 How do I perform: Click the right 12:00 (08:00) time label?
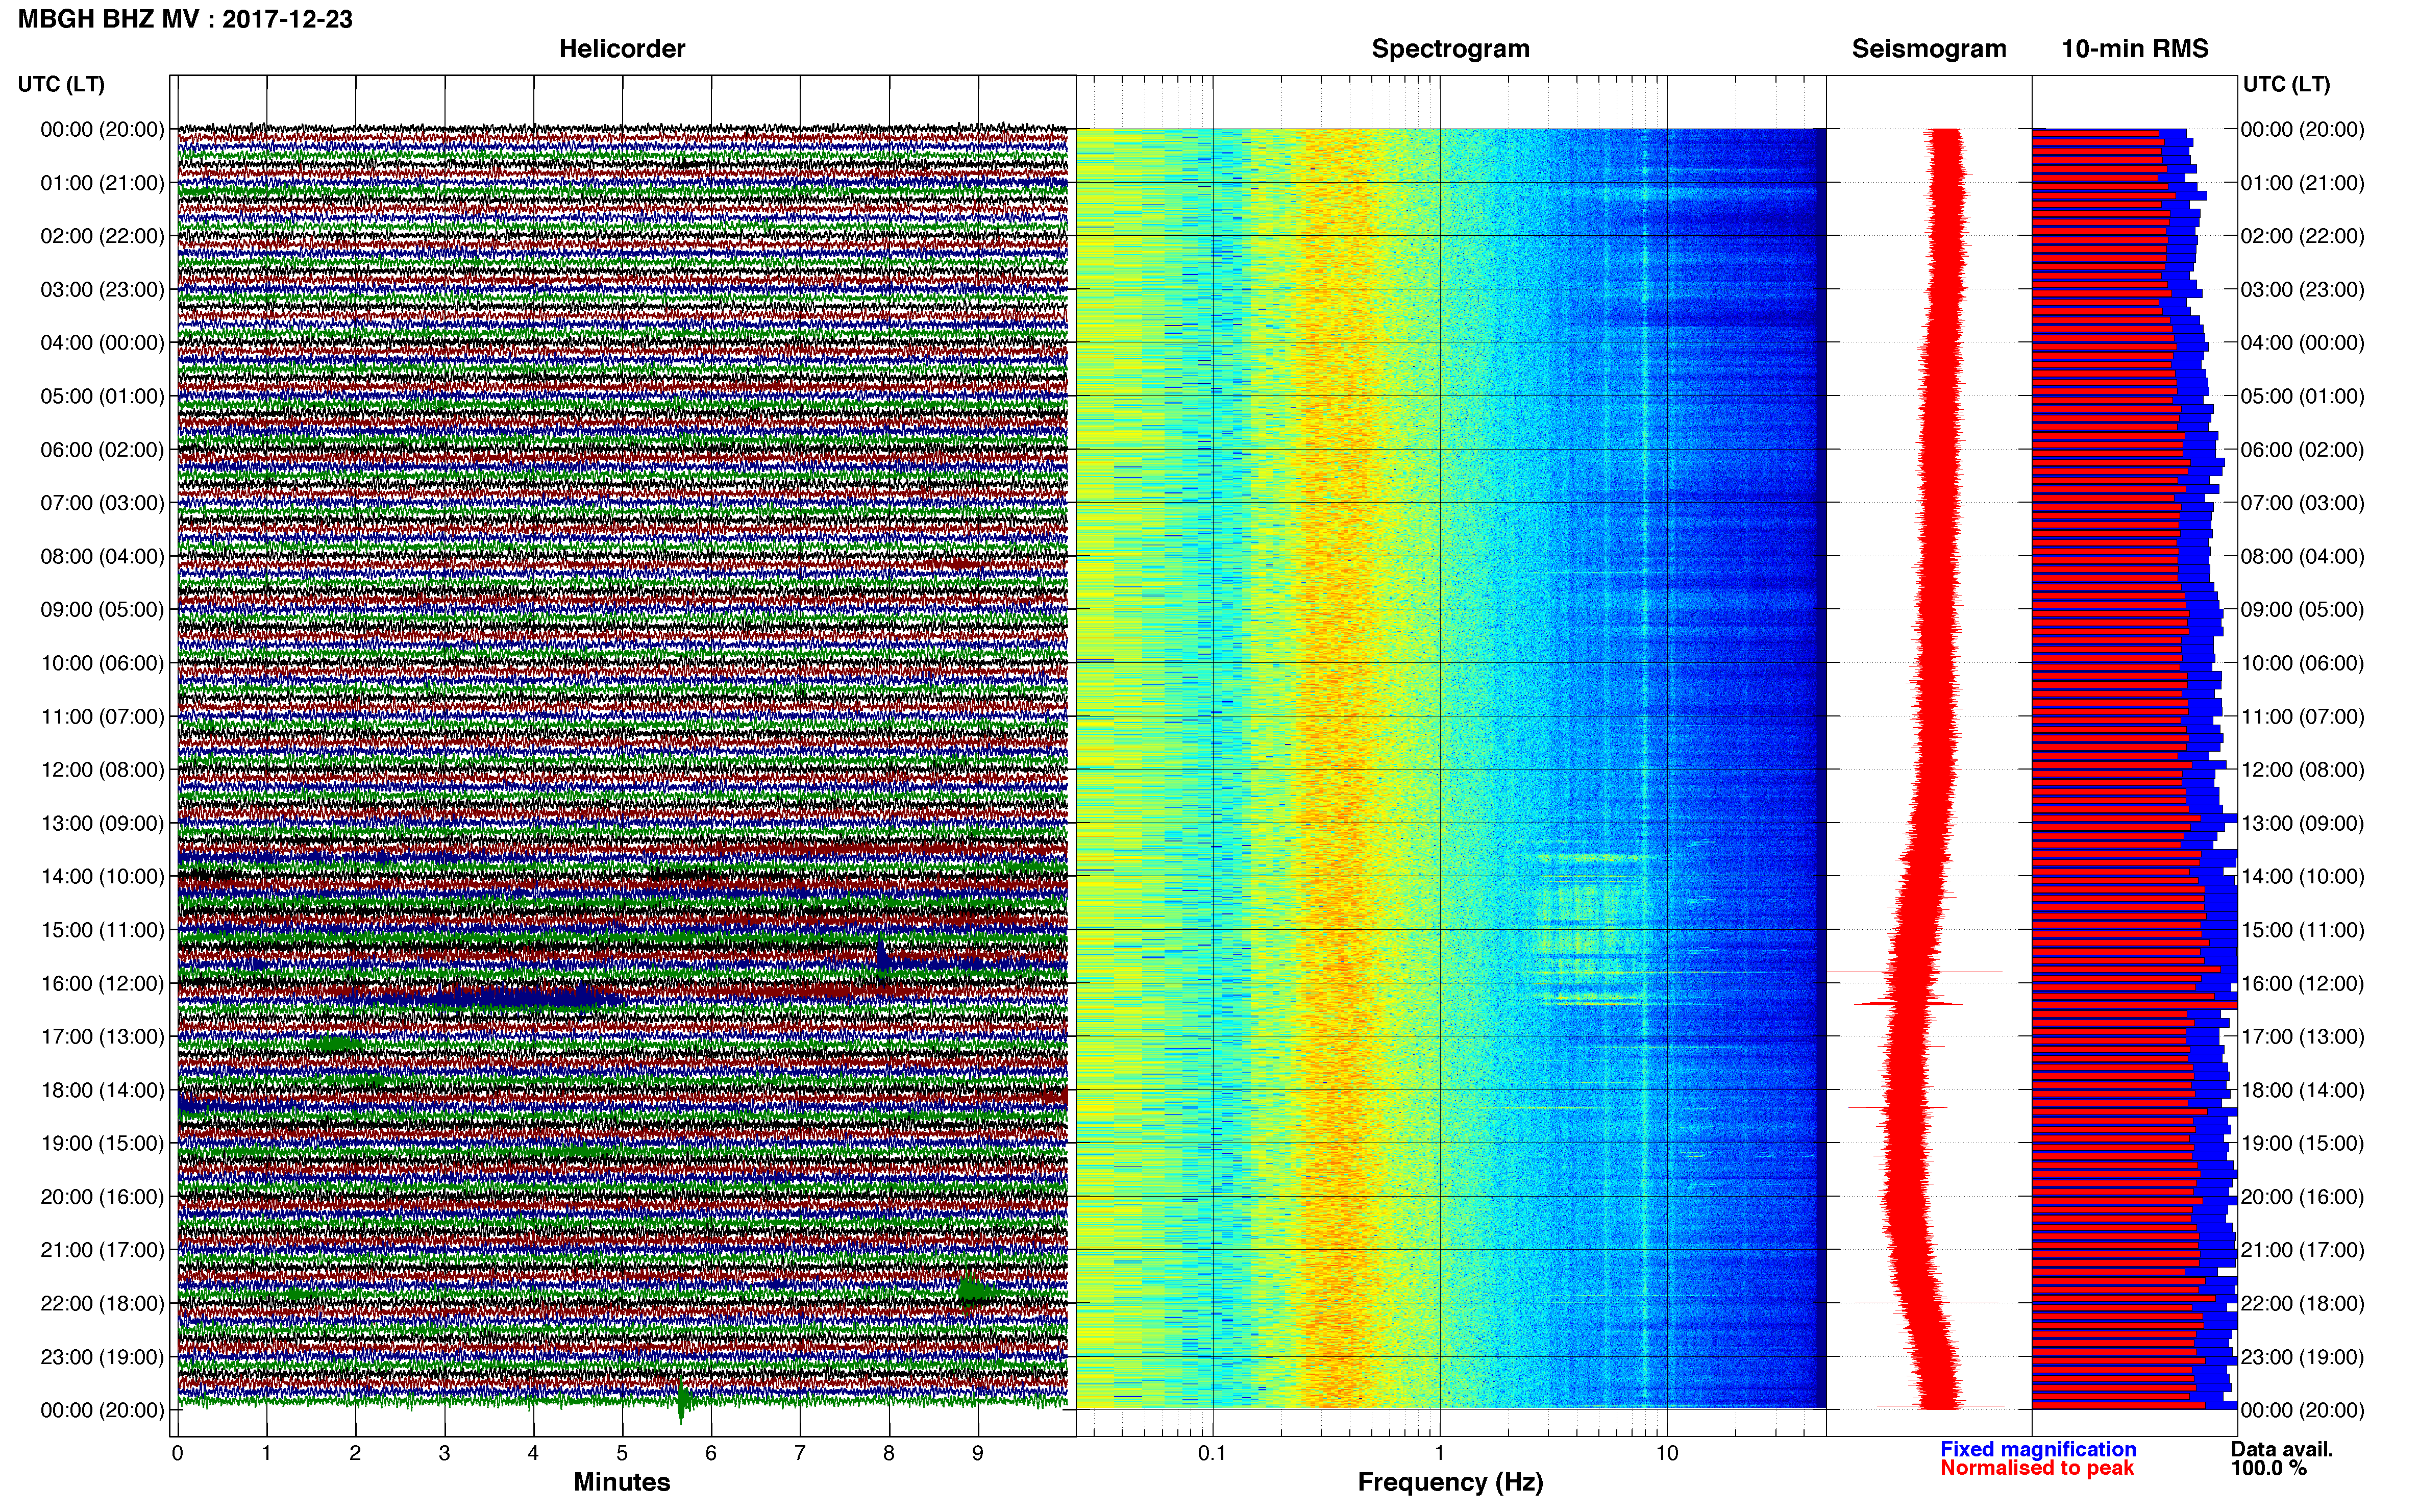(2302, 770)
